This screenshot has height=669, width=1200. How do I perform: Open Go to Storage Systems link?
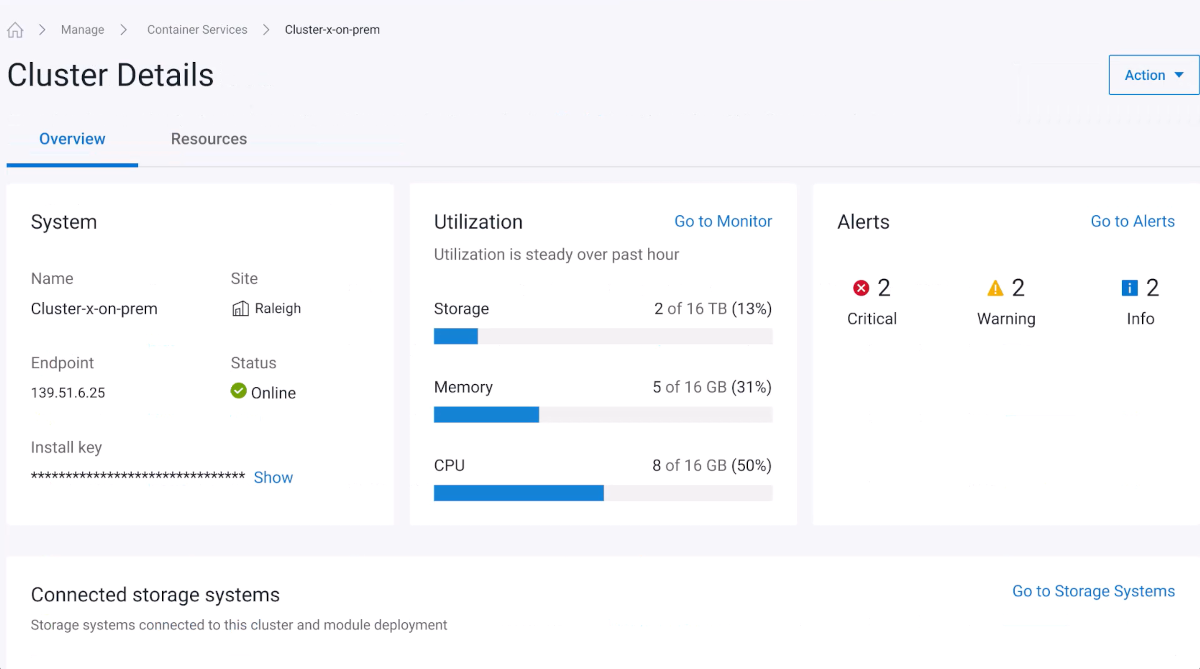pyautogui.click(x=1093, y=591)
